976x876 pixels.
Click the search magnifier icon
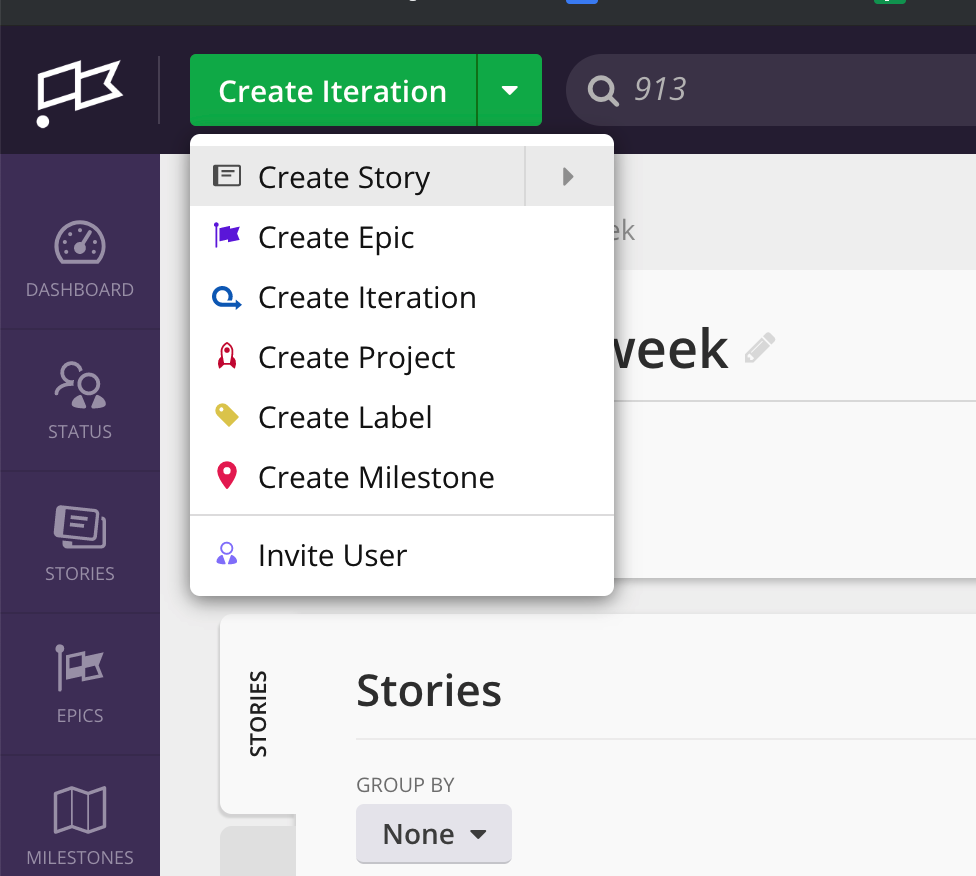[x=603, y=92]
